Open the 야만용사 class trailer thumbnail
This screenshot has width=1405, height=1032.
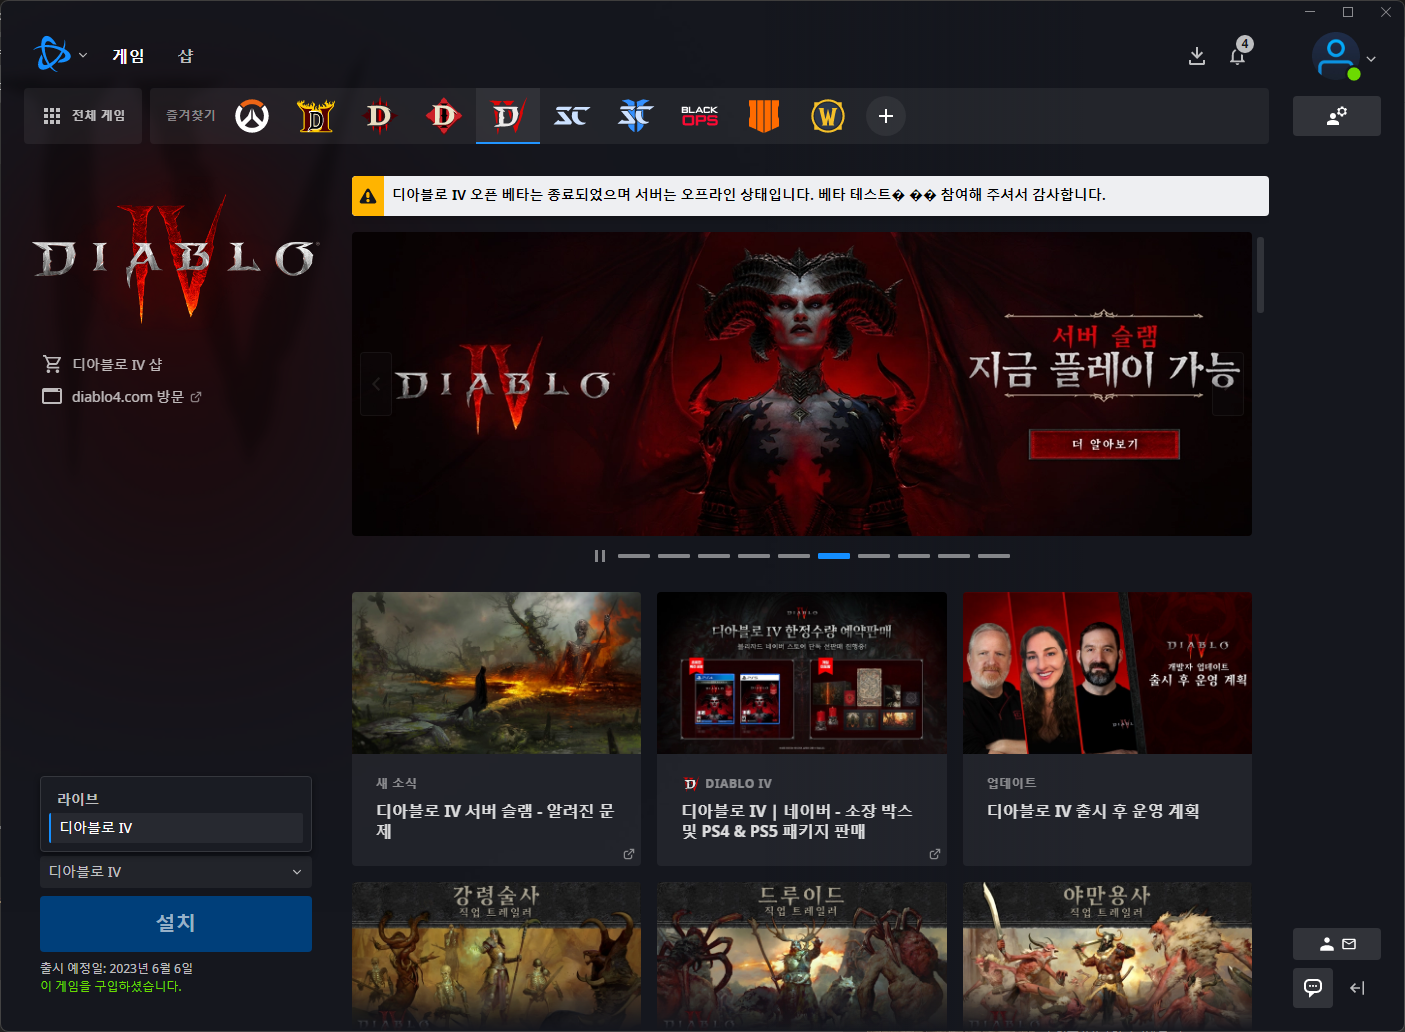pyautogui.click(x=1107, y=955)
